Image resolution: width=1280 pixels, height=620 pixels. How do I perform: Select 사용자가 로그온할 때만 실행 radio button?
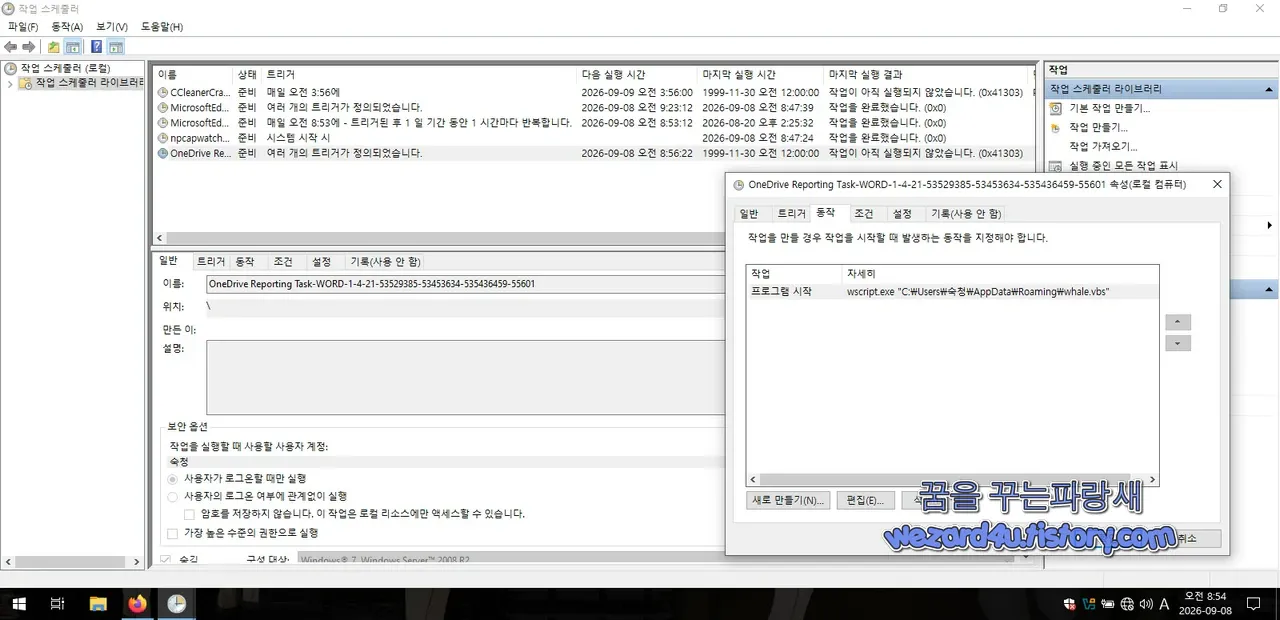point(173,479)
